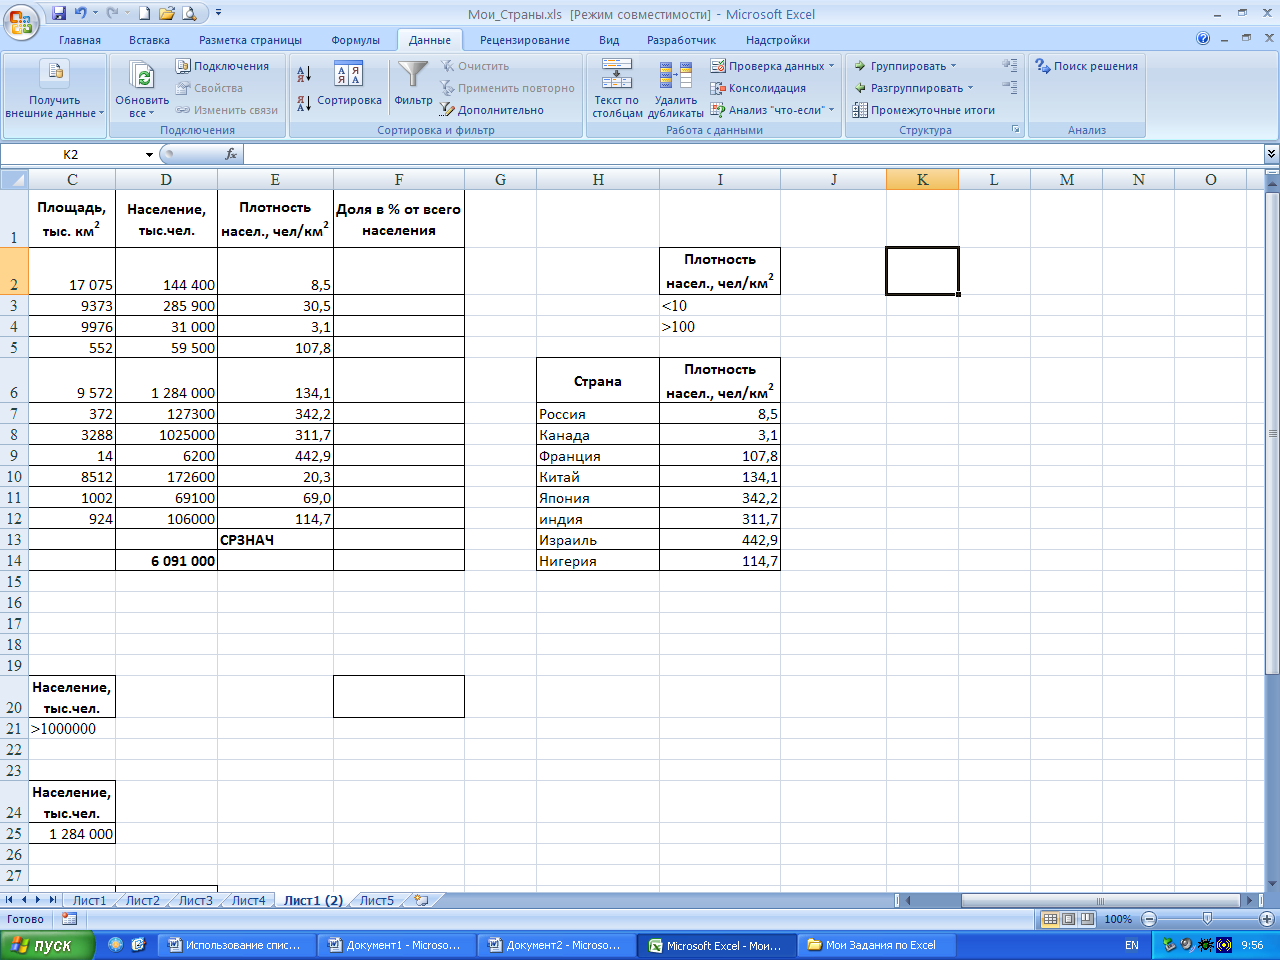The image size is (1280, 960).
Task: Select cell containing Израиль
Action: [x=598, y=540]
